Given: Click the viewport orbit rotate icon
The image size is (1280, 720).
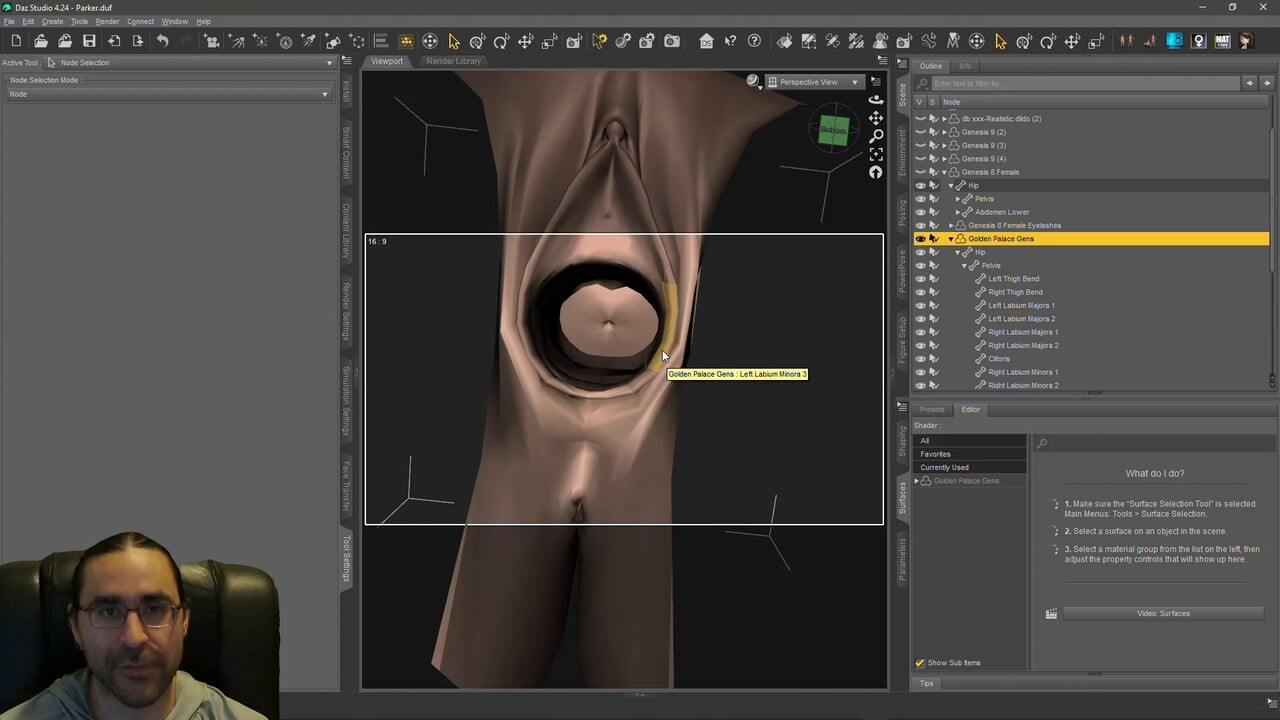Looking at the screenshot, I should click(876, 99).
